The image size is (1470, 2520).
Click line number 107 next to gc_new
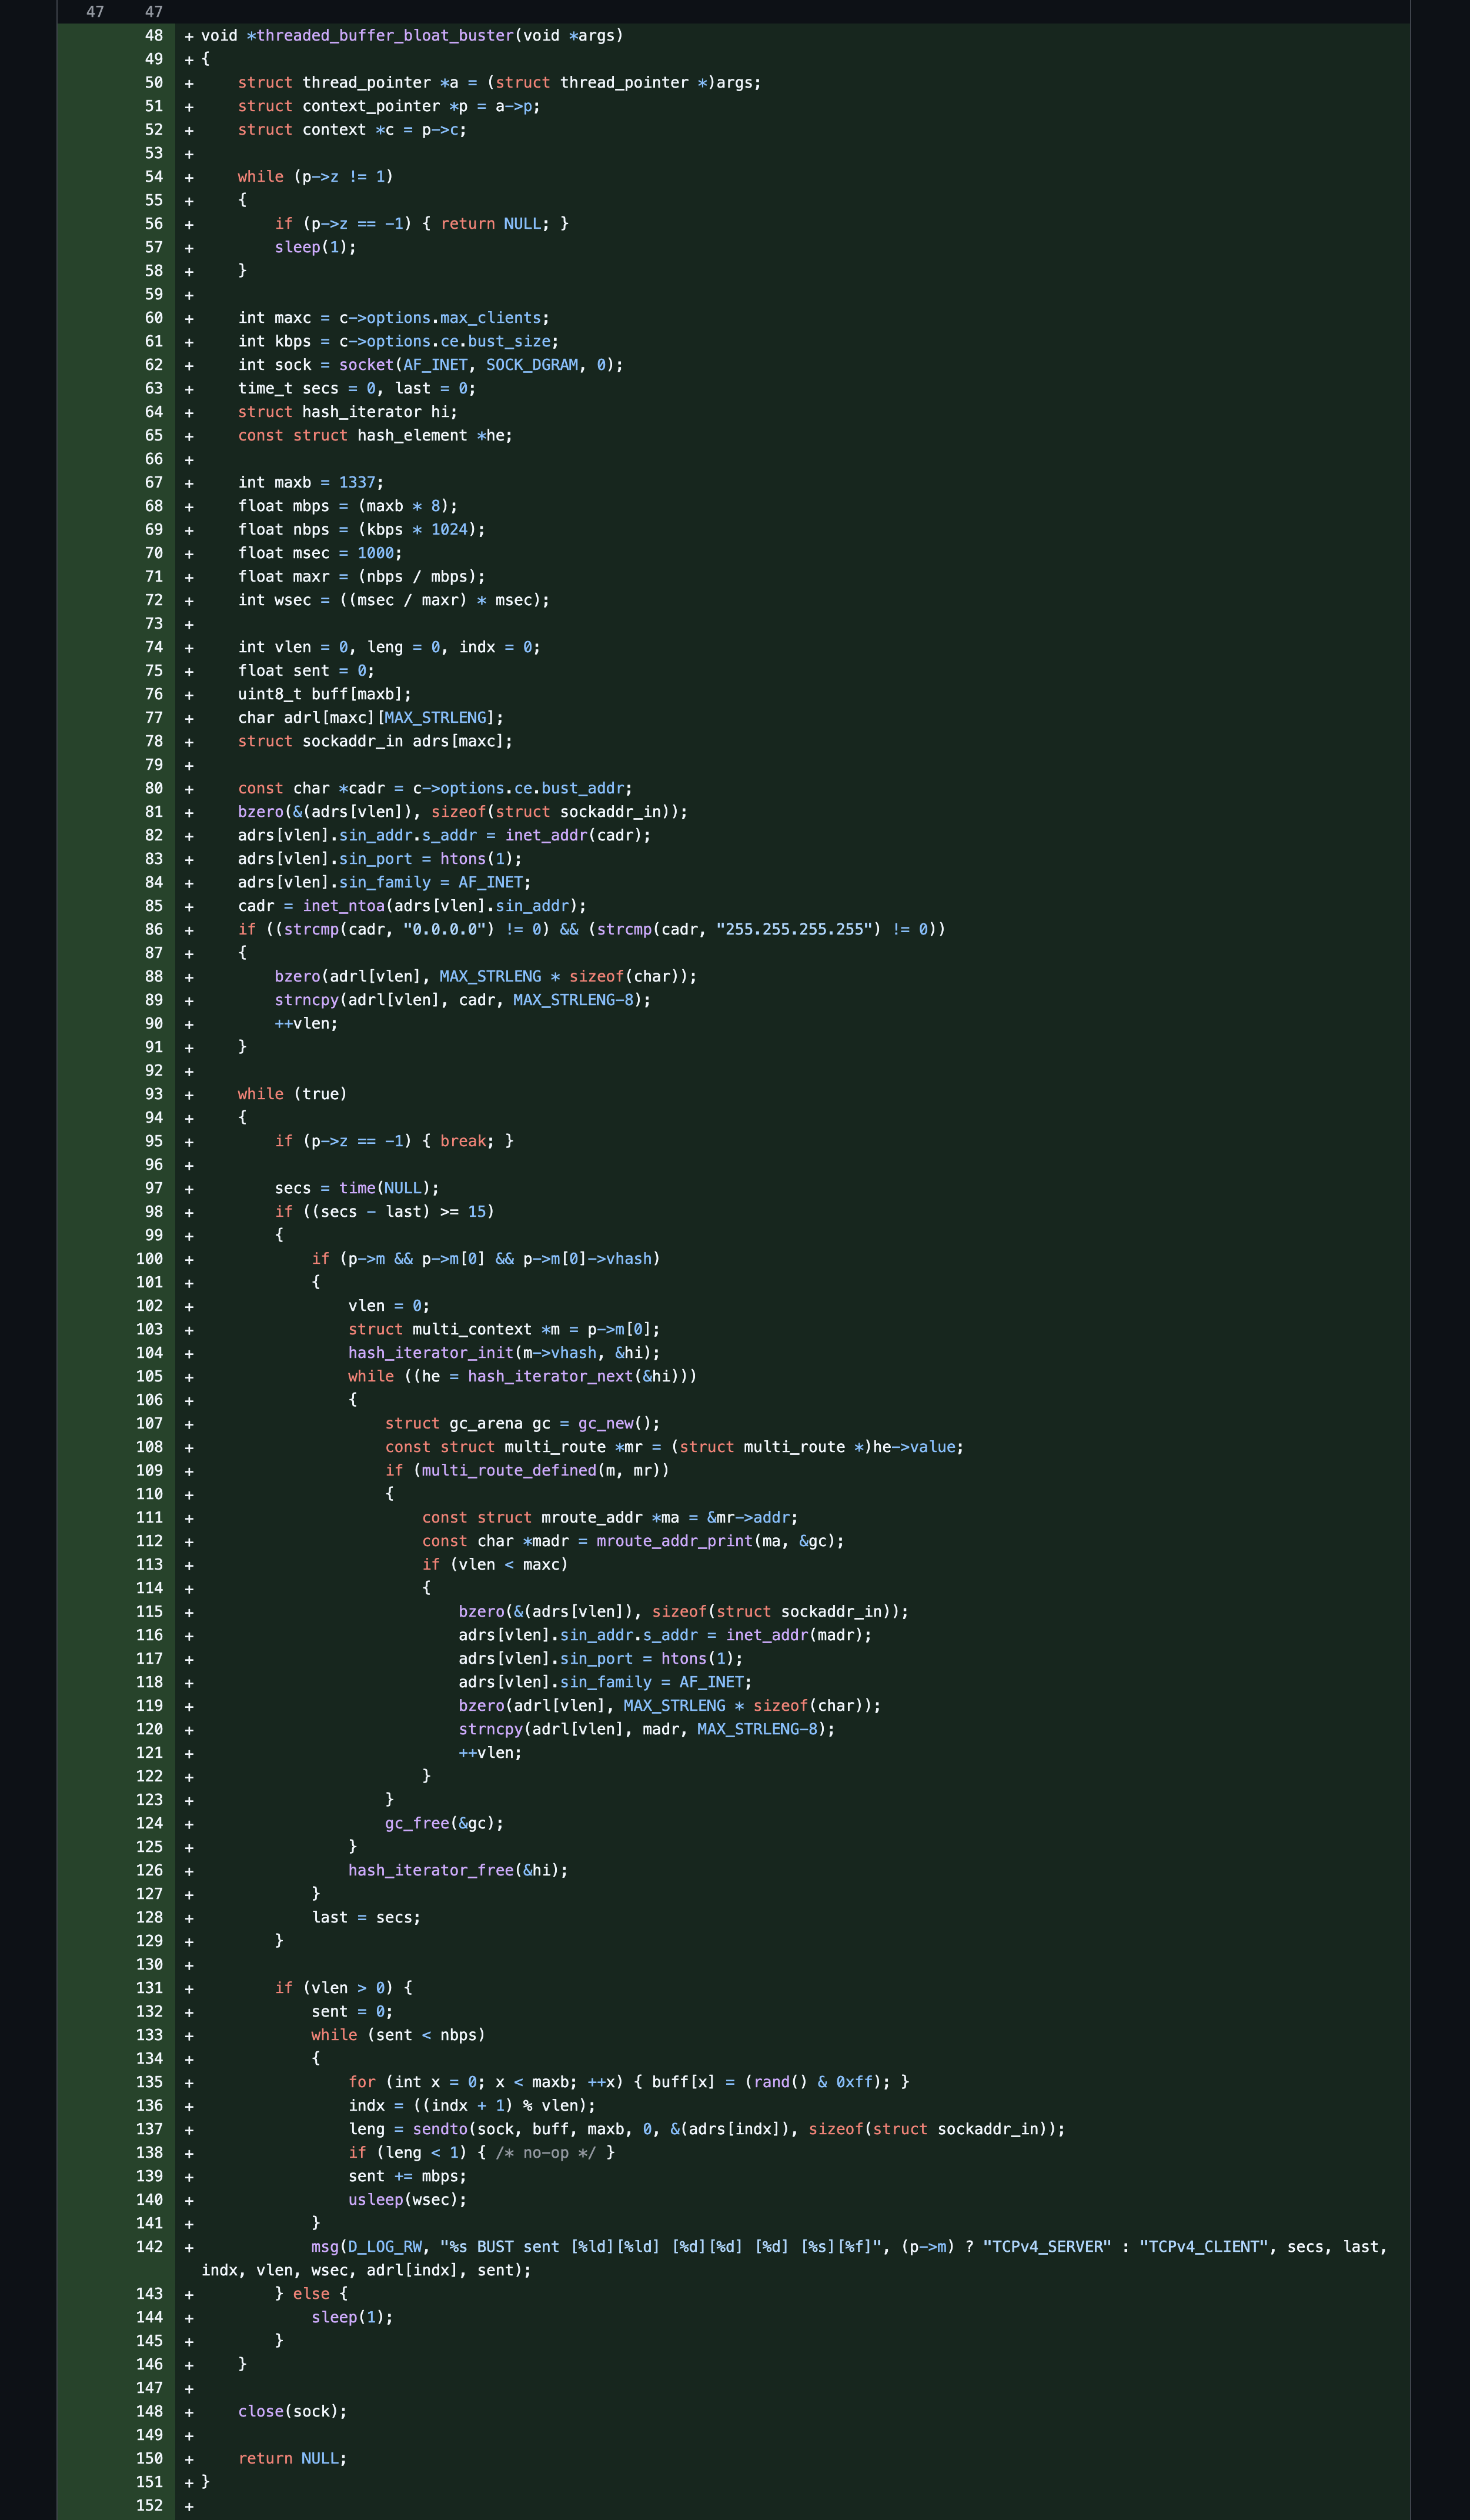click(149, 1423)
